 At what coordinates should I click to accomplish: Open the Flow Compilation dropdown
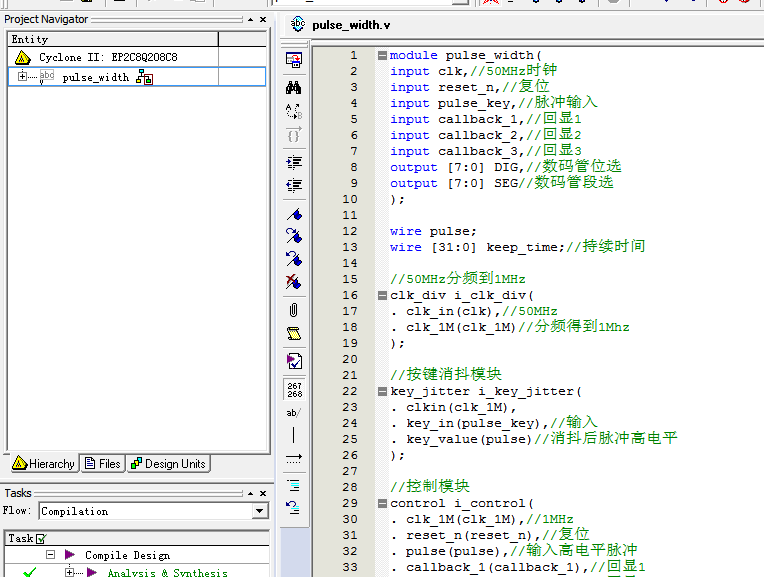[x=260, y=511]
